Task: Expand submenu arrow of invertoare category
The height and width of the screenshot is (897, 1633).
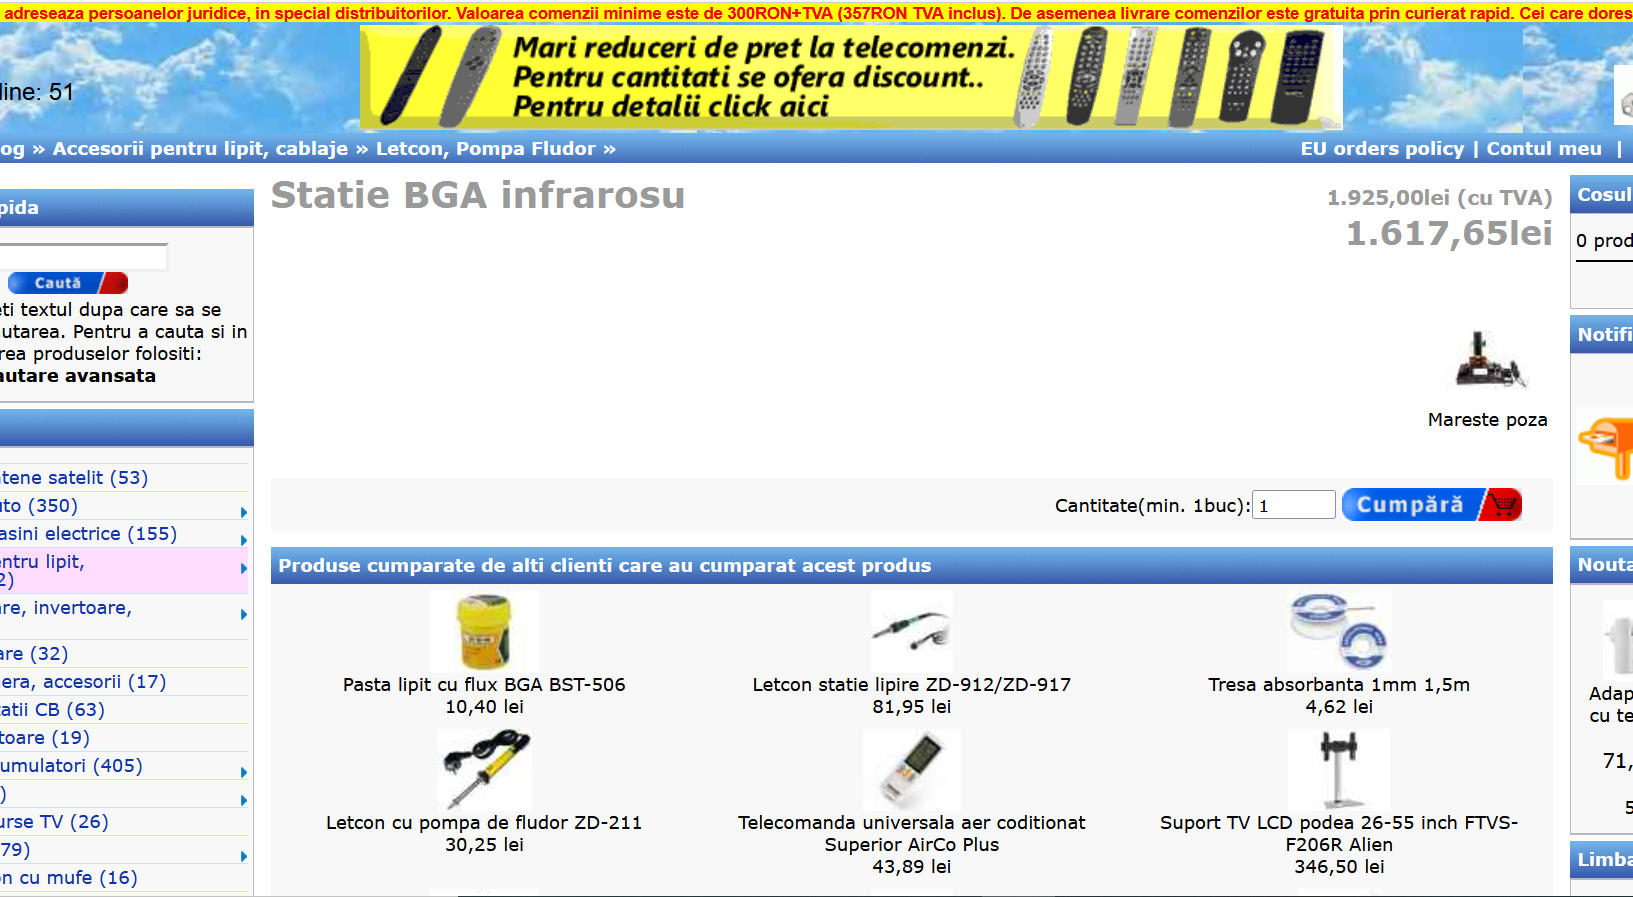Action: [x=244, y=614]
